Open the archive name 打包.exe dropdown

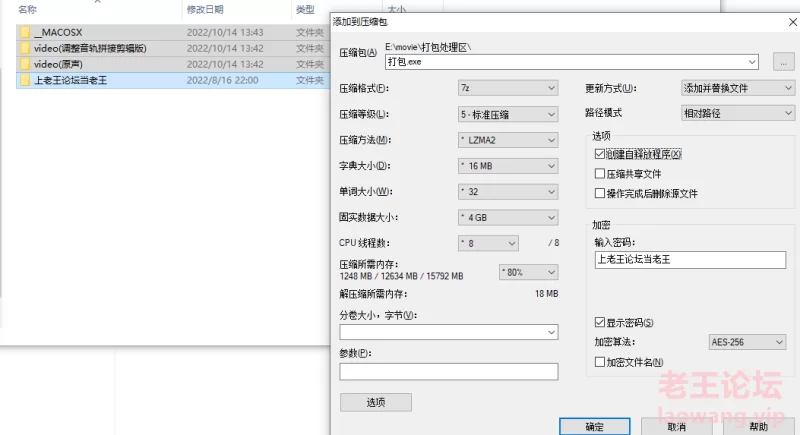point(752,62)
